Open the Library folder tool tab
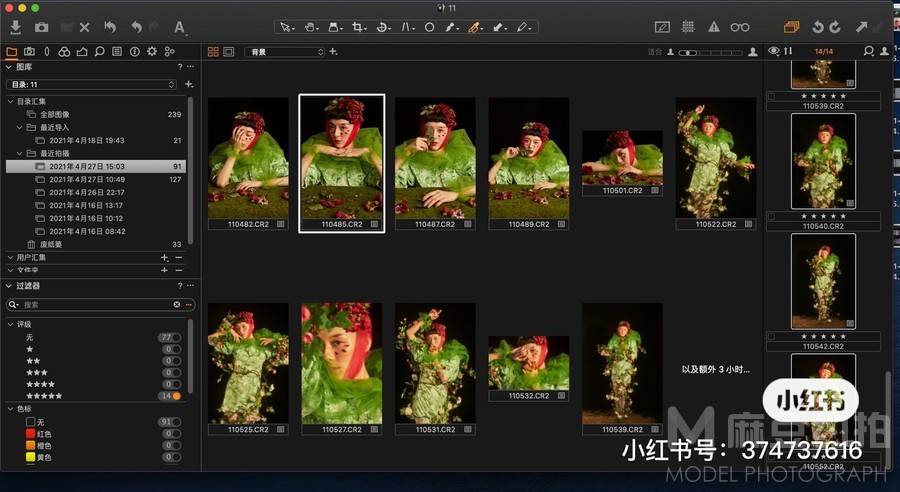 click(x=11, y=52)
